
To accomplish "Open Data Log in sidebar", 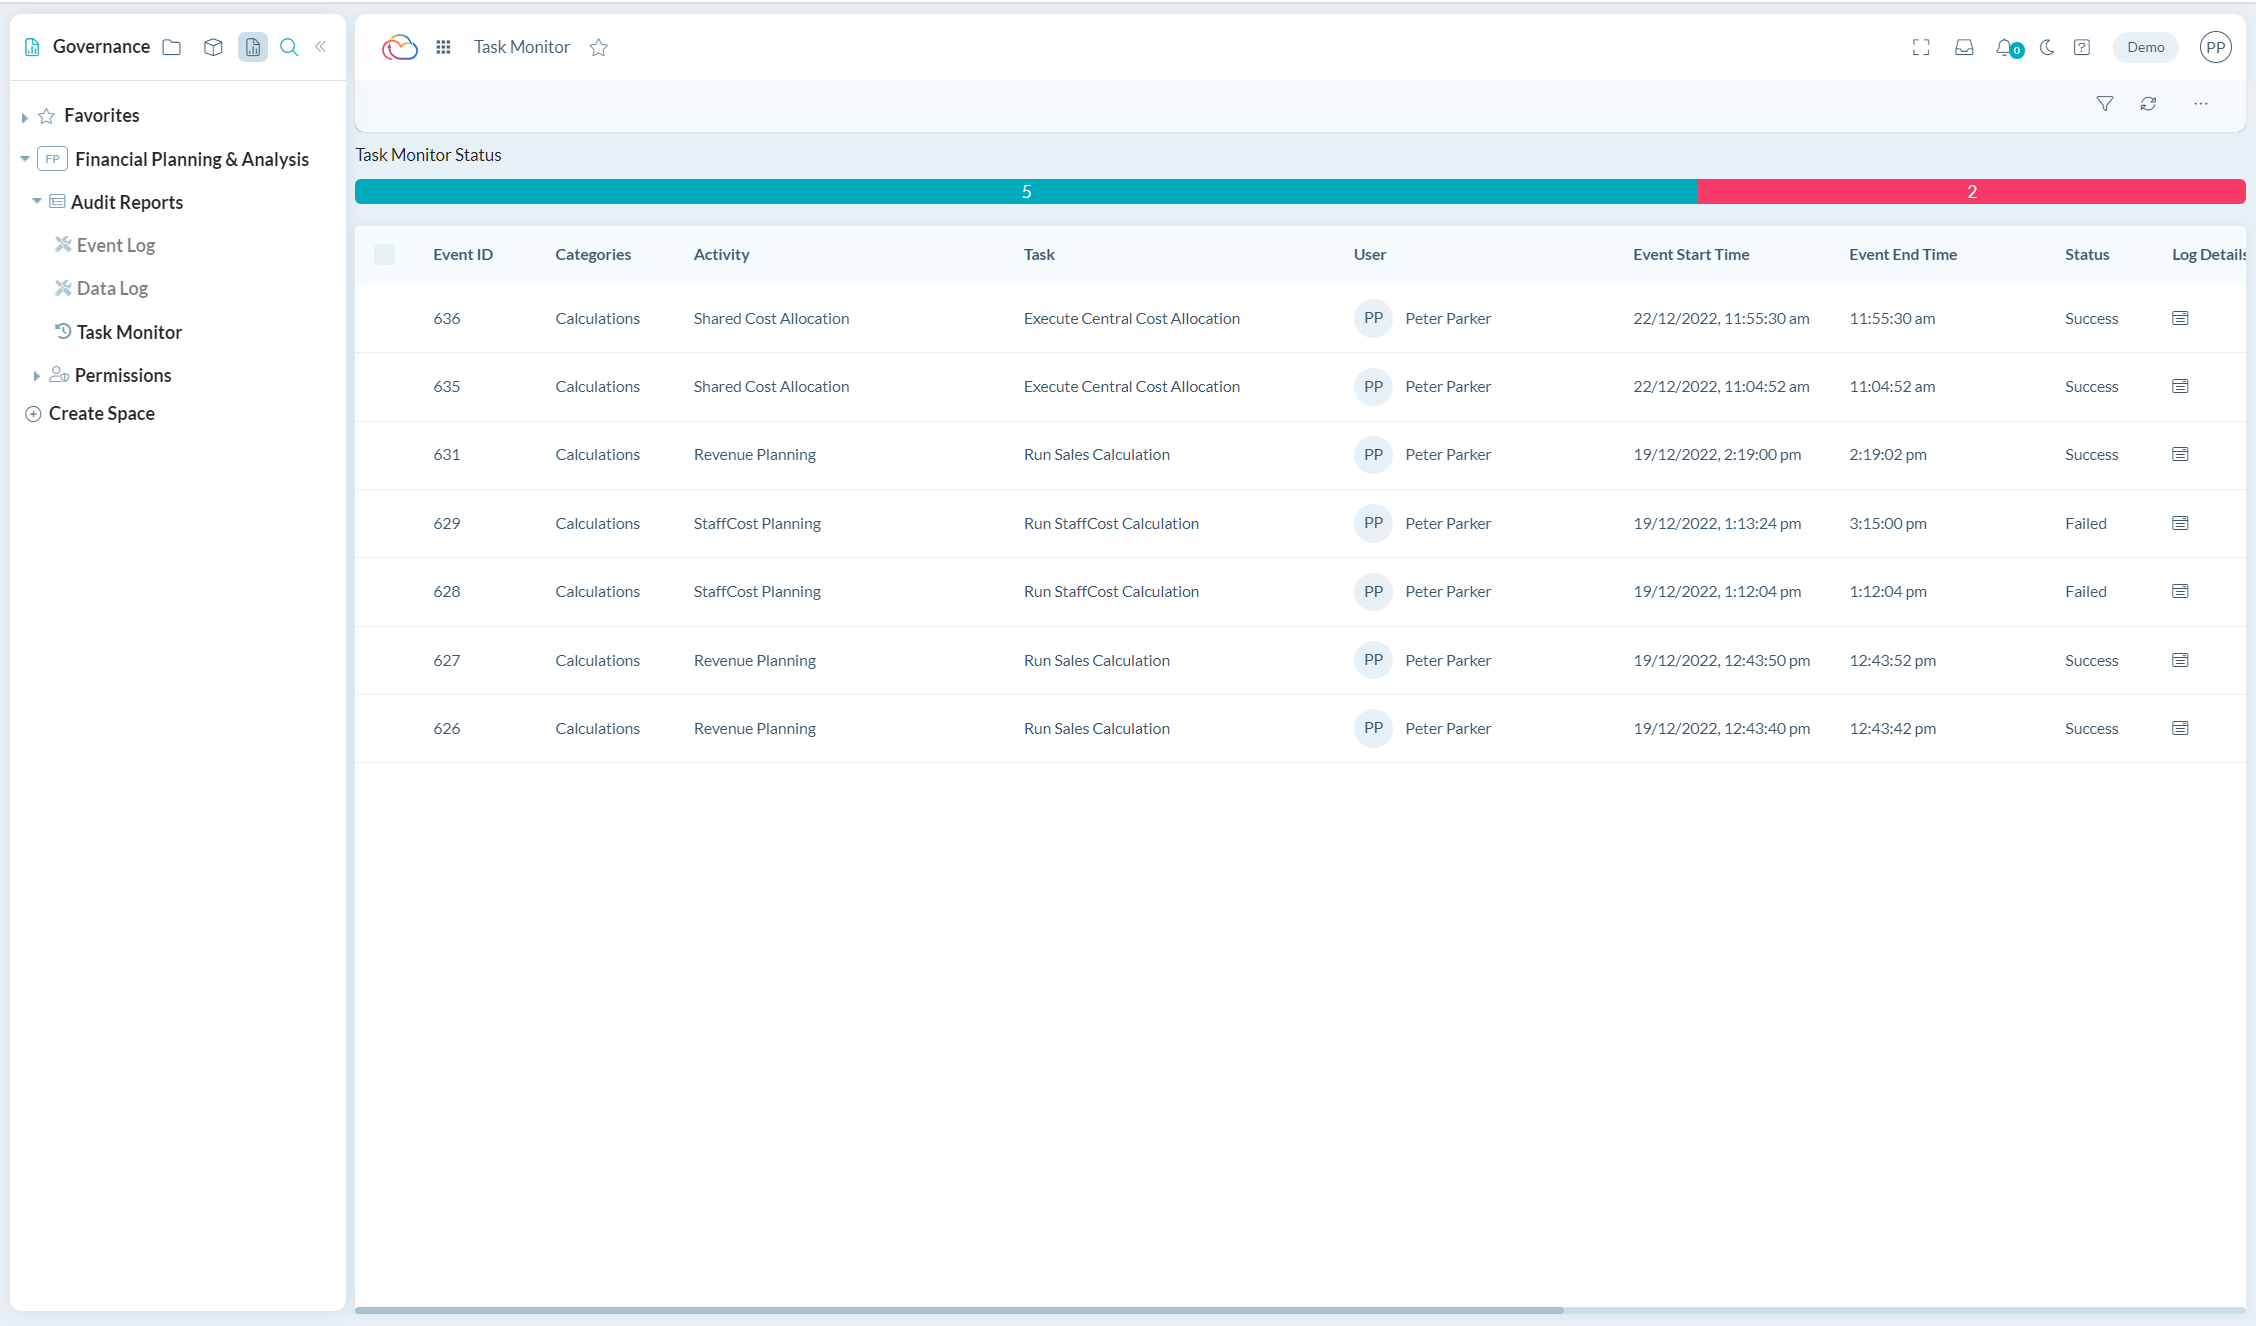I will click(x=112, y=288).
